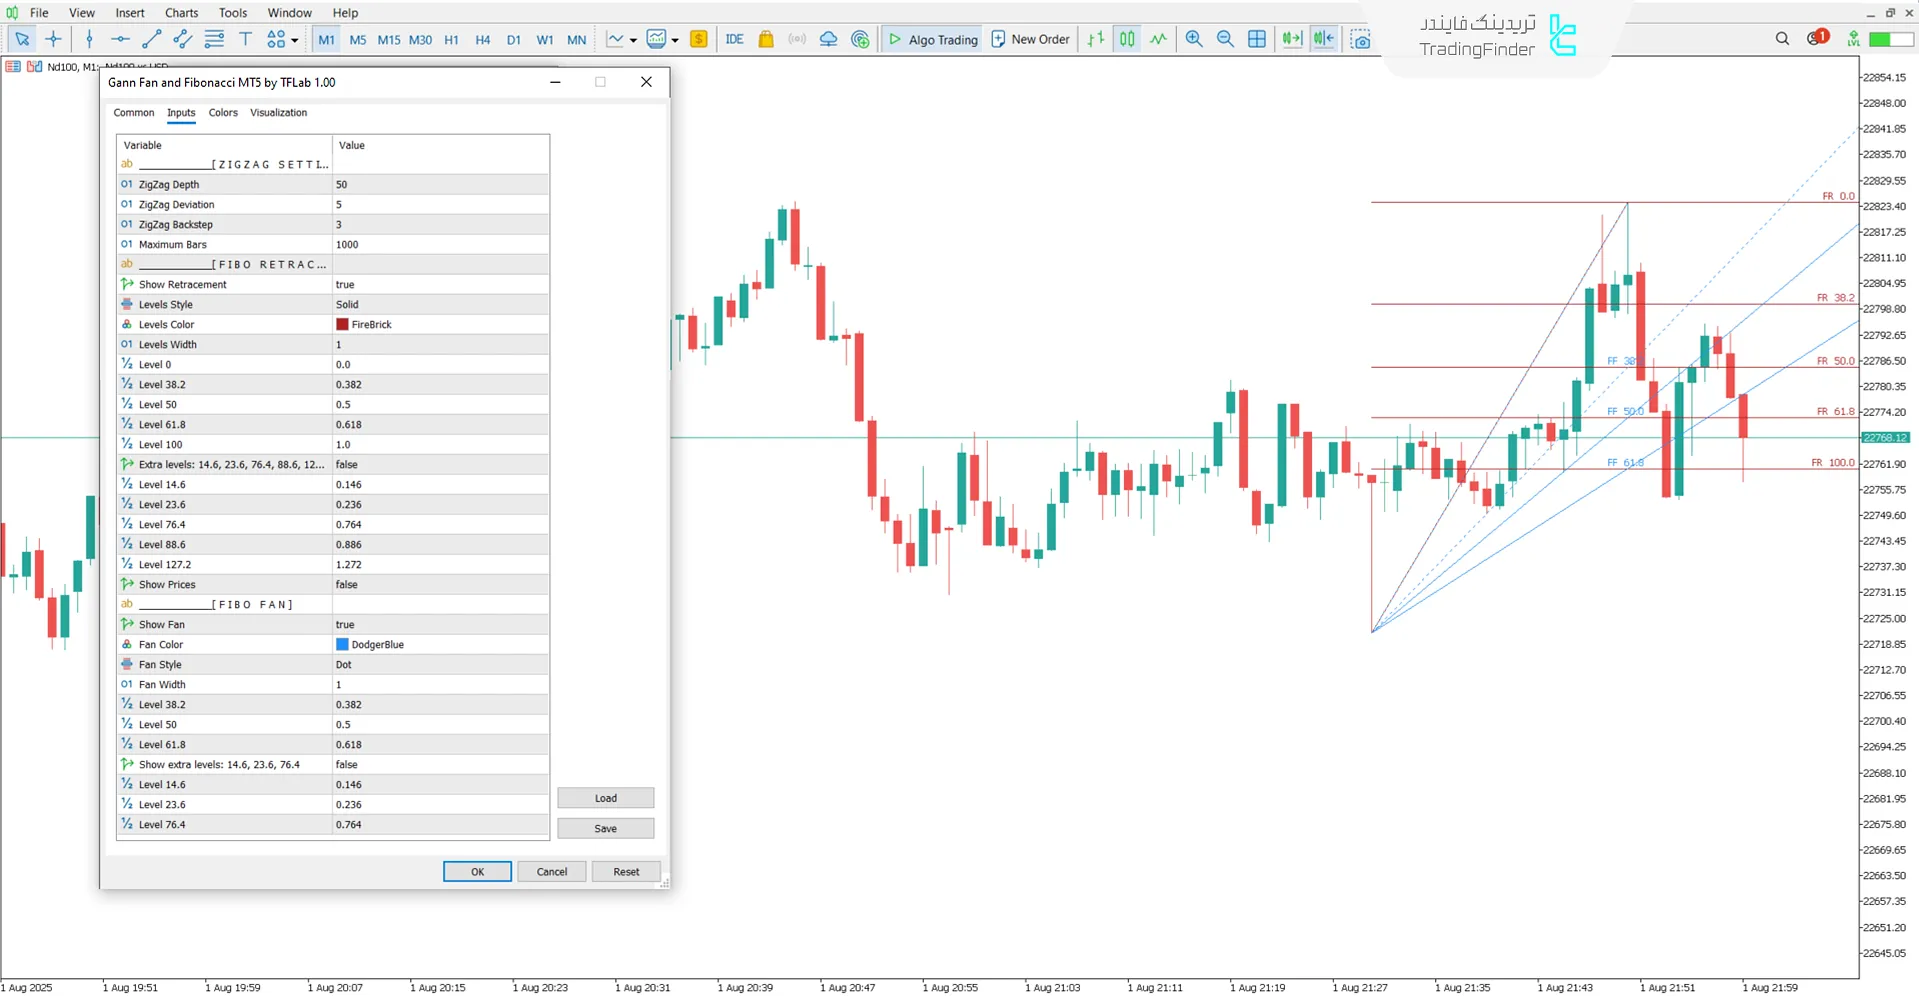The width and height of the screenshot is (1919, 996).
Task: Change the FireBrick Levels Color swatch
Action: [x=342, y=324]
